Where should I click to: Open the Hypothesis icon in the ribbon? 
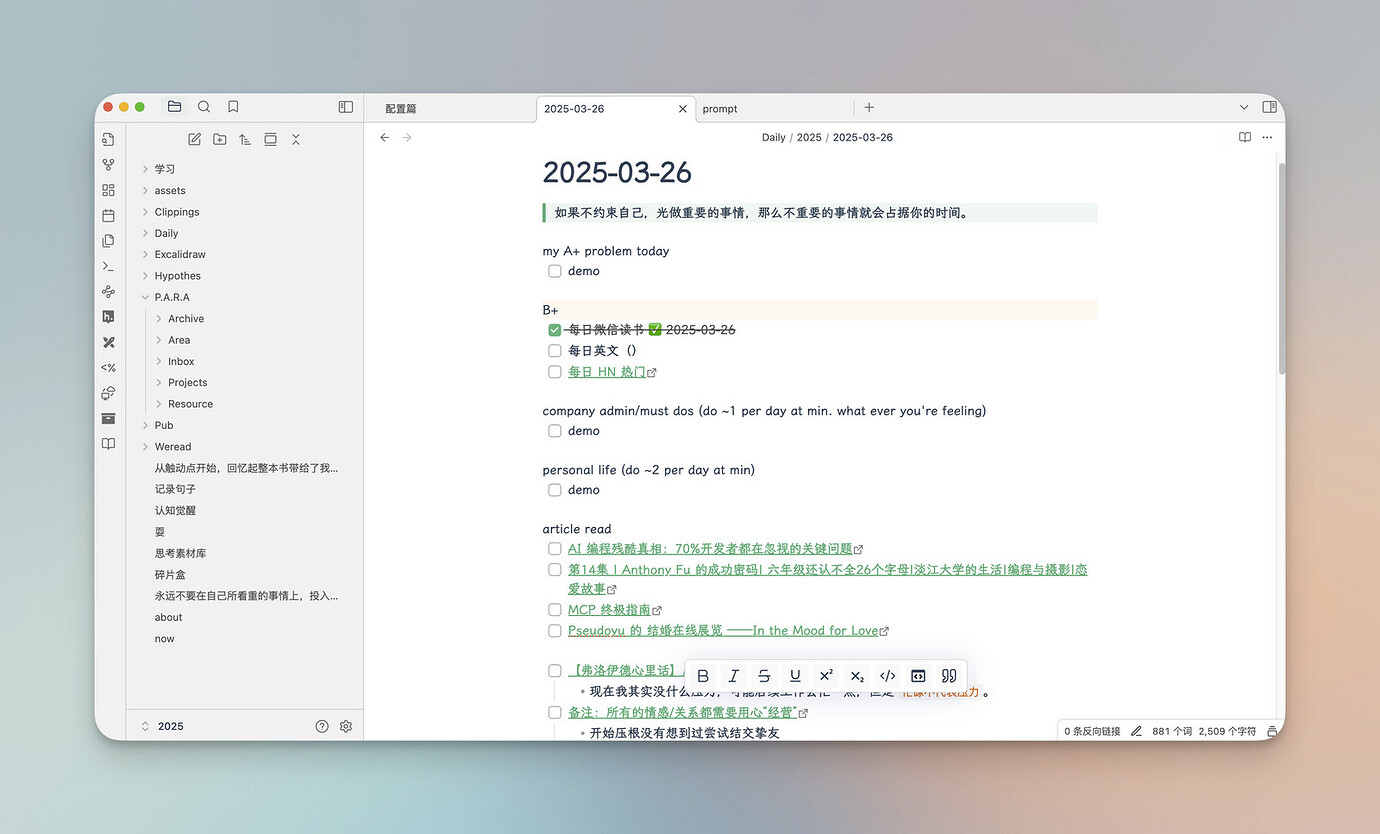[x=108, y=317]
